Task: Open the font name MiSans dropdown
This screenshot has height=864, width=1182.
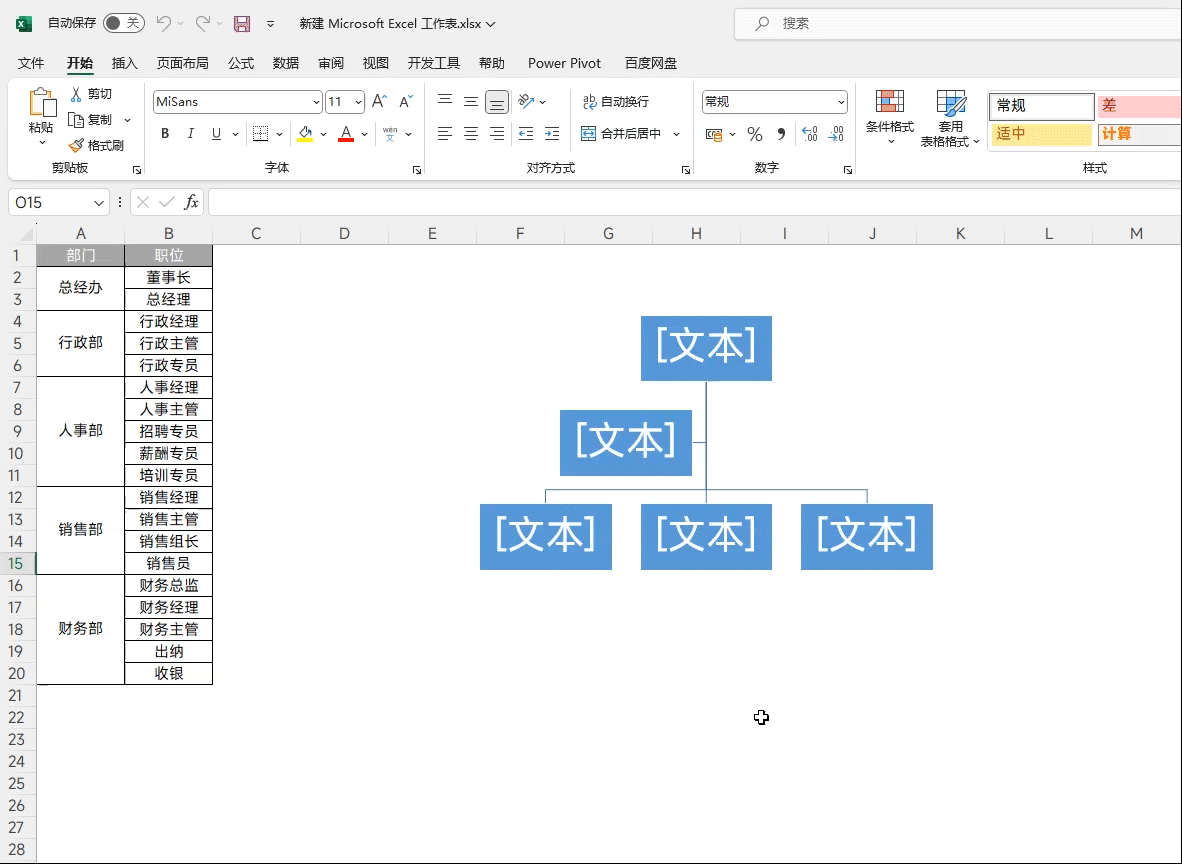Action: click(x=316, y=102)
